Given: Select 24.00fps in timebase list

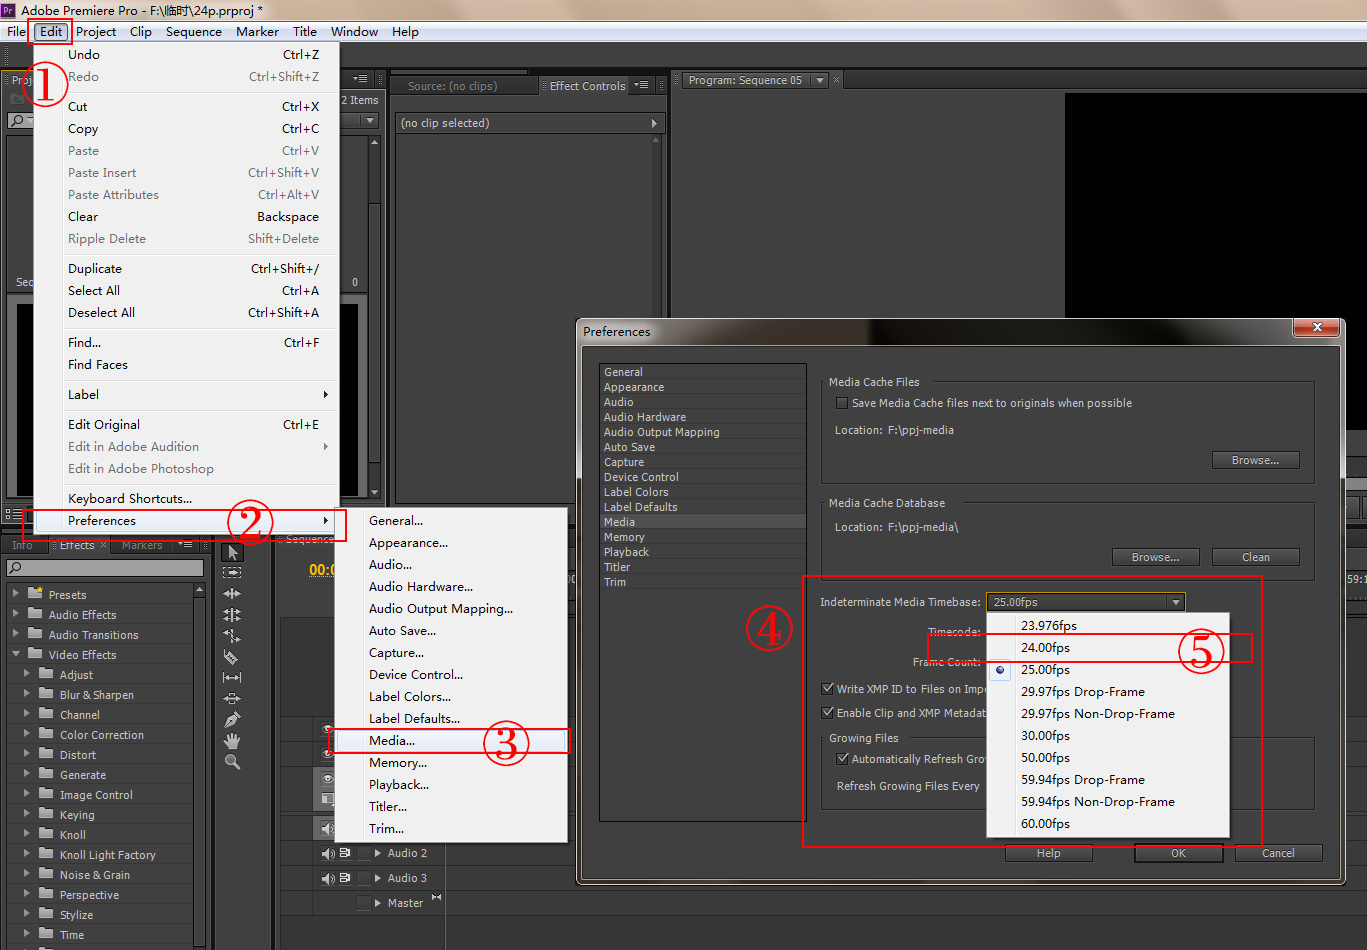Looking at the screenshot, I should click(x=1108, y=648).
